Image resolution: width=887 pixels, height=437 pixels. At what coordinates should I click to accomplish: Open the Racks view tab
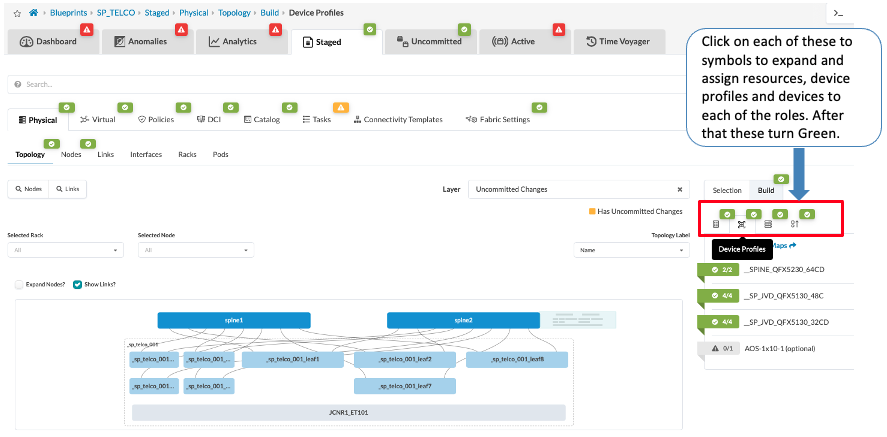(187, 154)
